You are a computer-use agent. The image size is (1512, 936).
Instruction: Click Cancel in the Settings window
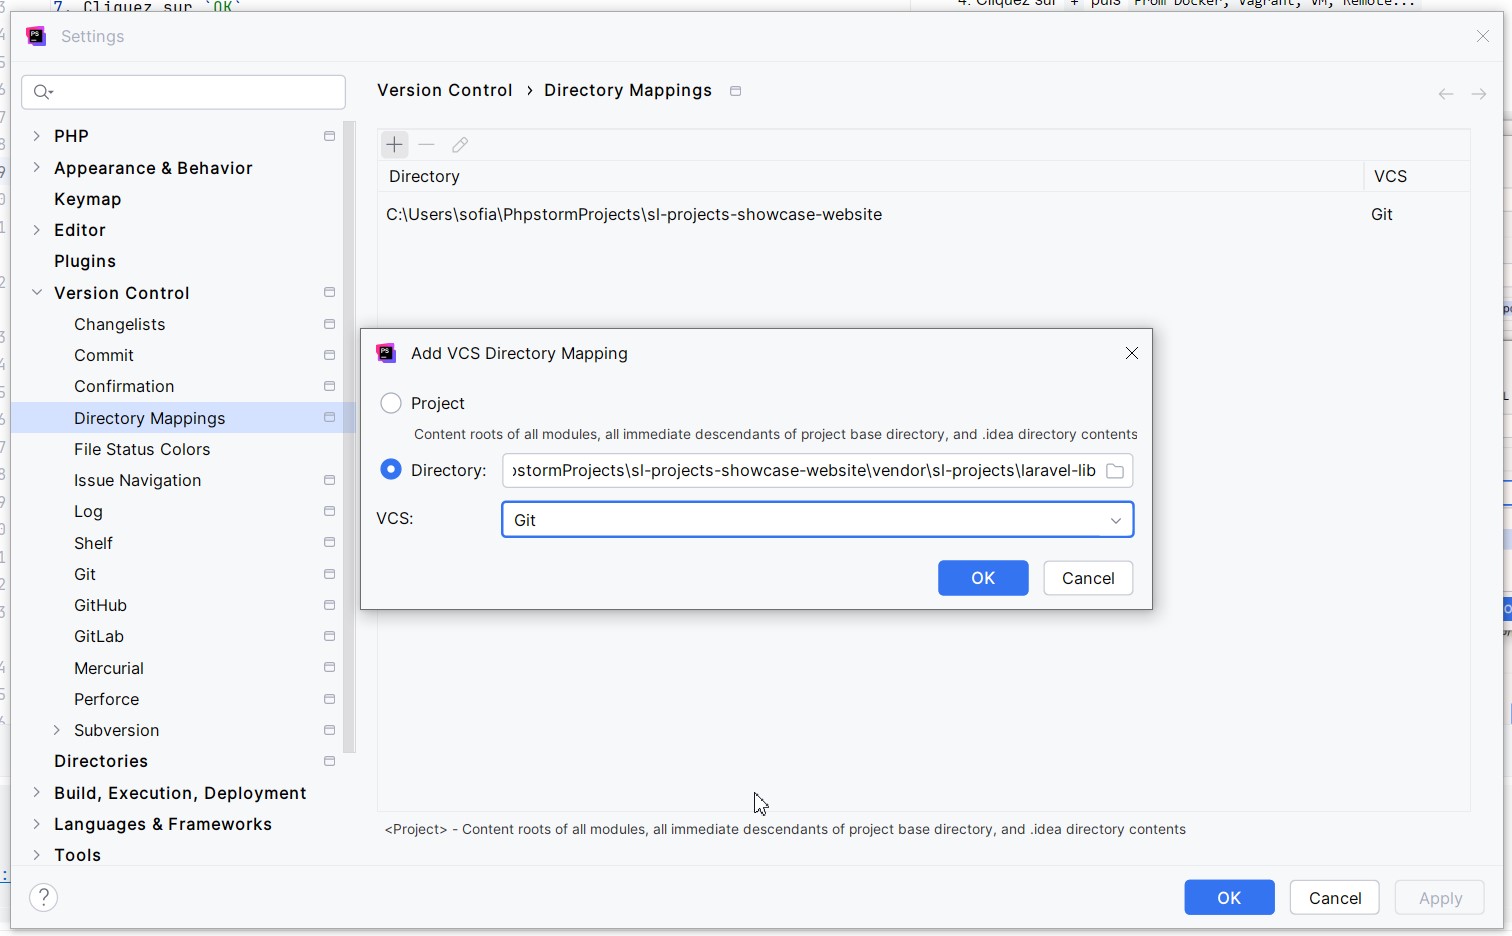[x=1335, y=898]
